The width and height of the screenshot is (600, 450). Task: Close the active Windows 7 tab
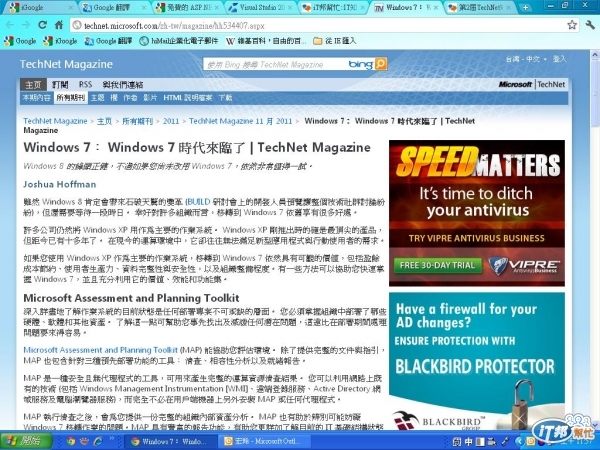pos(436,7)
